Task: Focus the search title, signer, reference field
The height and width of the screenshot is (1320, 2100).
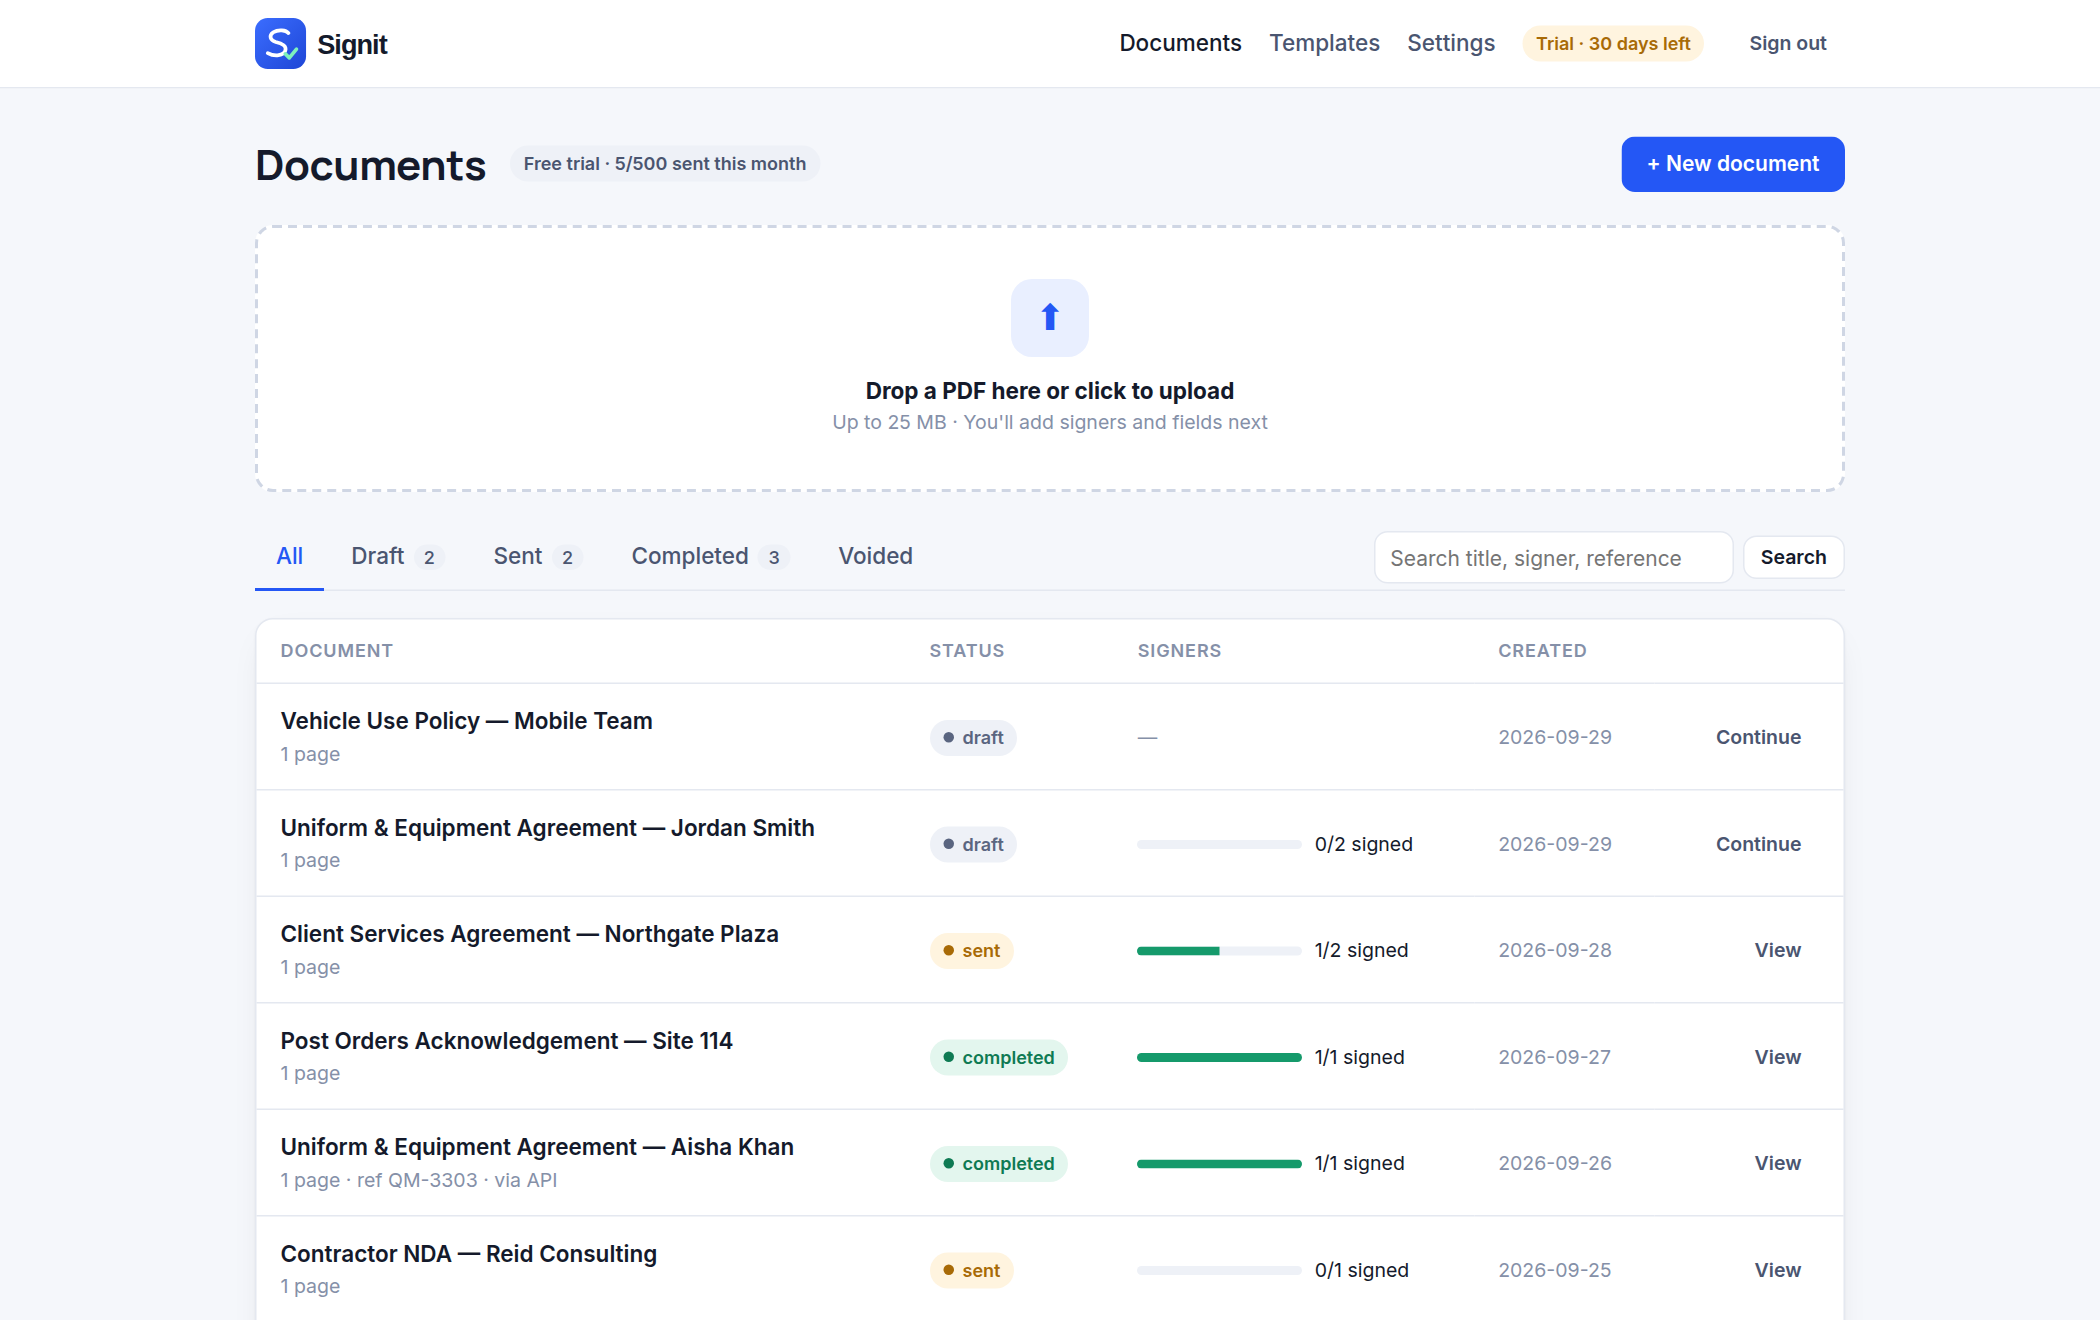Action: click(1553, 558)
